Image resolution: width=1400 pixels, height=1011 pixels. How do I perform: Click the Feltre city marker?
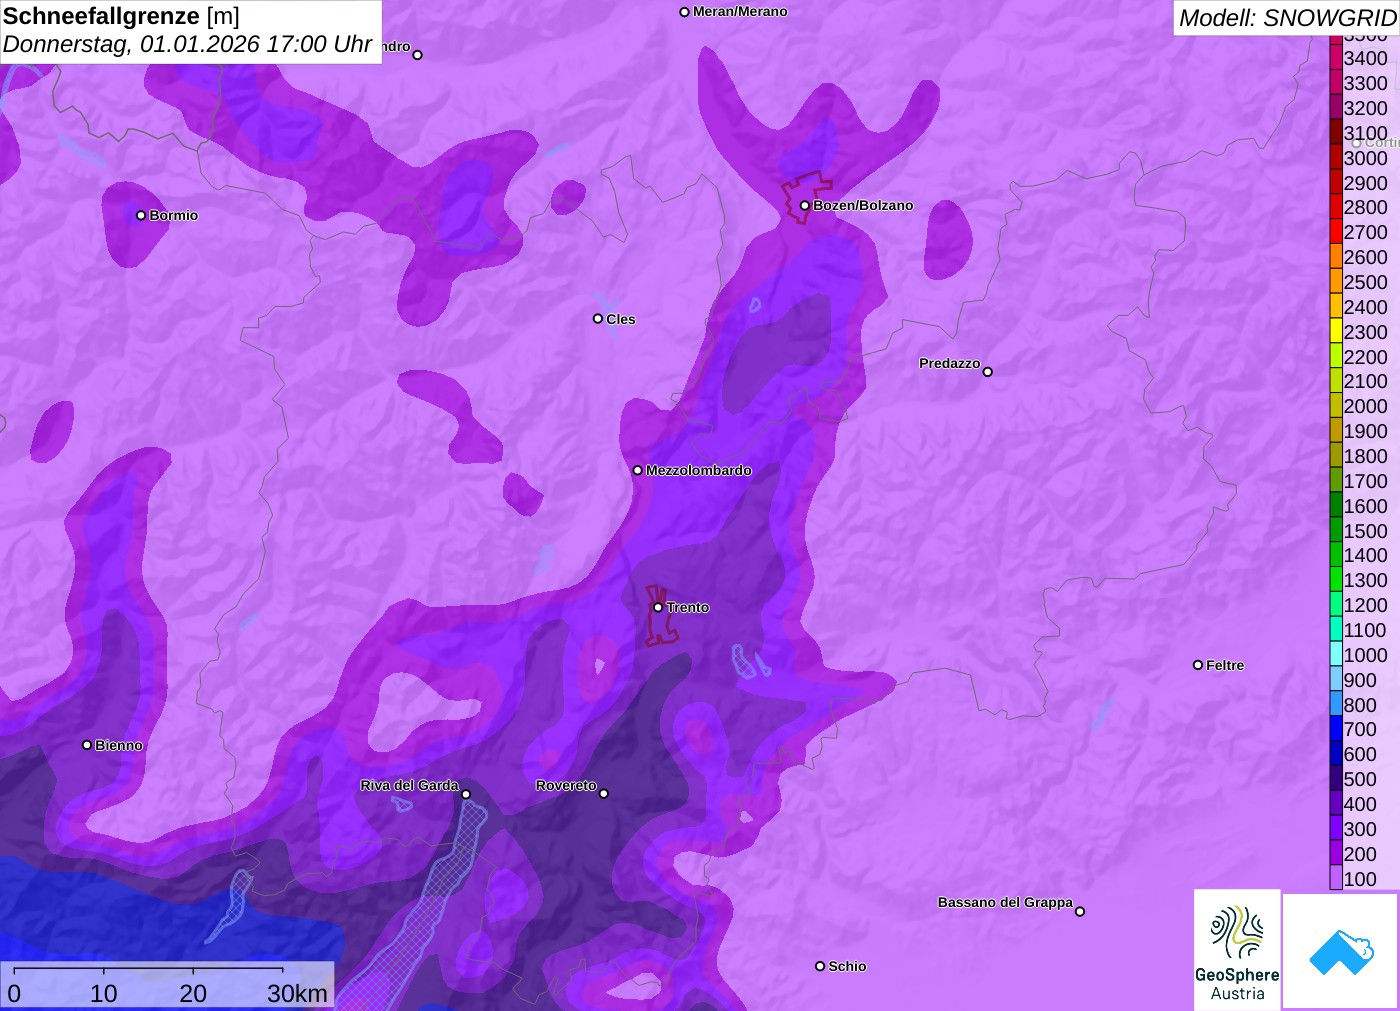1198,665
